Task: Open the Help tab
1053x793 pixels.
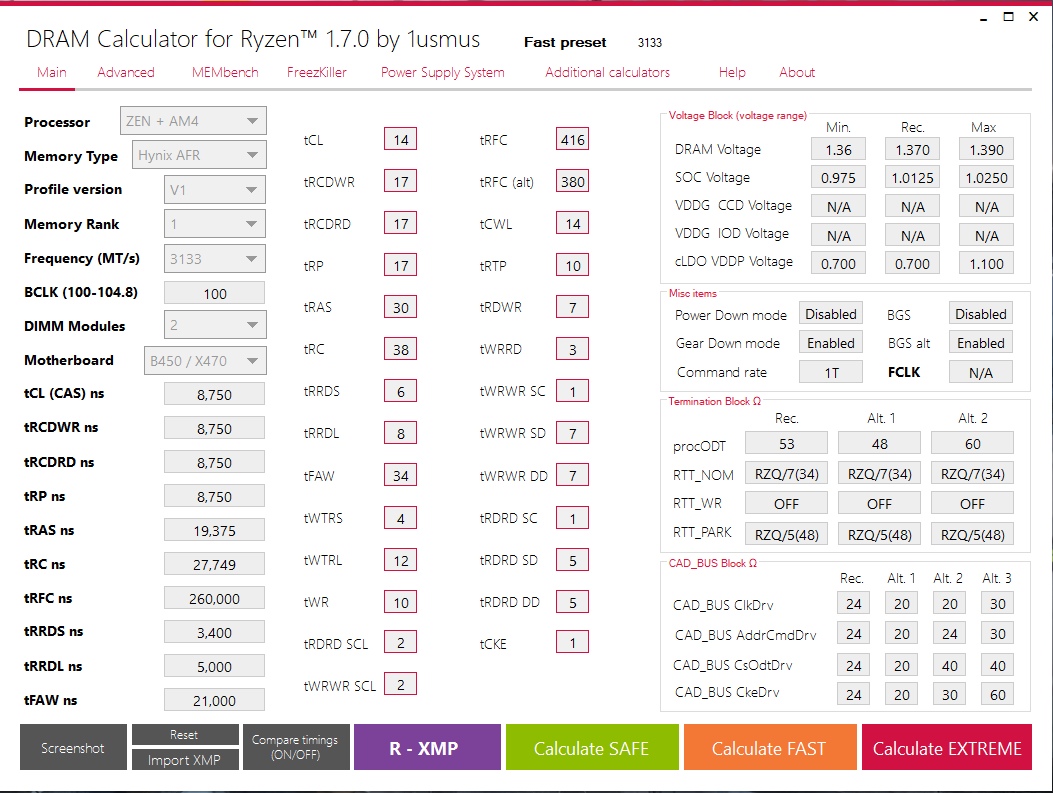Action: pyautogui.click(x=732, y=73)
